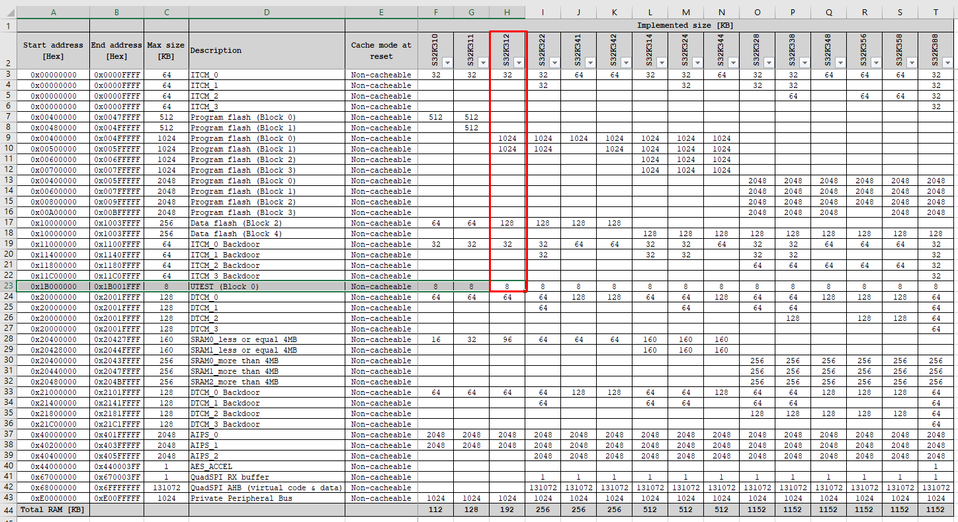Select column B header
Viewport: 958px width, 522px height.
pyautogui.click(x=117, y=12)
